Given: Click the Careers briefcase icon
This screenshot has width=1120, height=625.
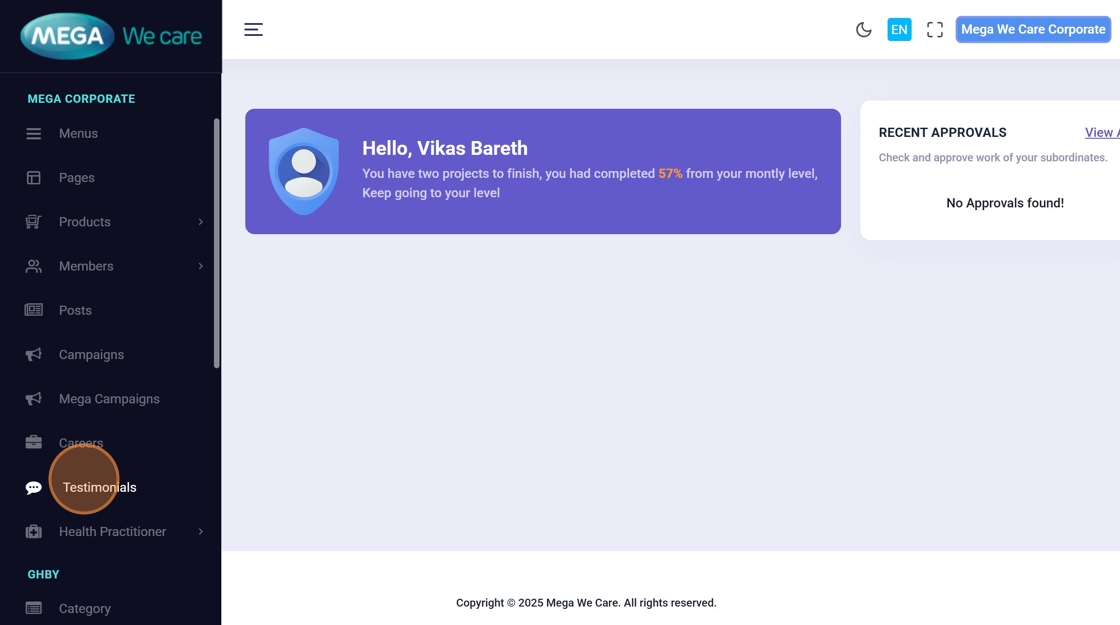Looking at the screenshot, I should pos(34,443).
